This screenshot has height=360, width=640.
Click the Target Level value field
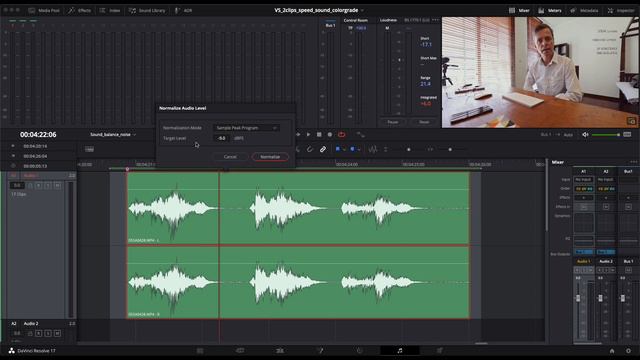point(222,138)
